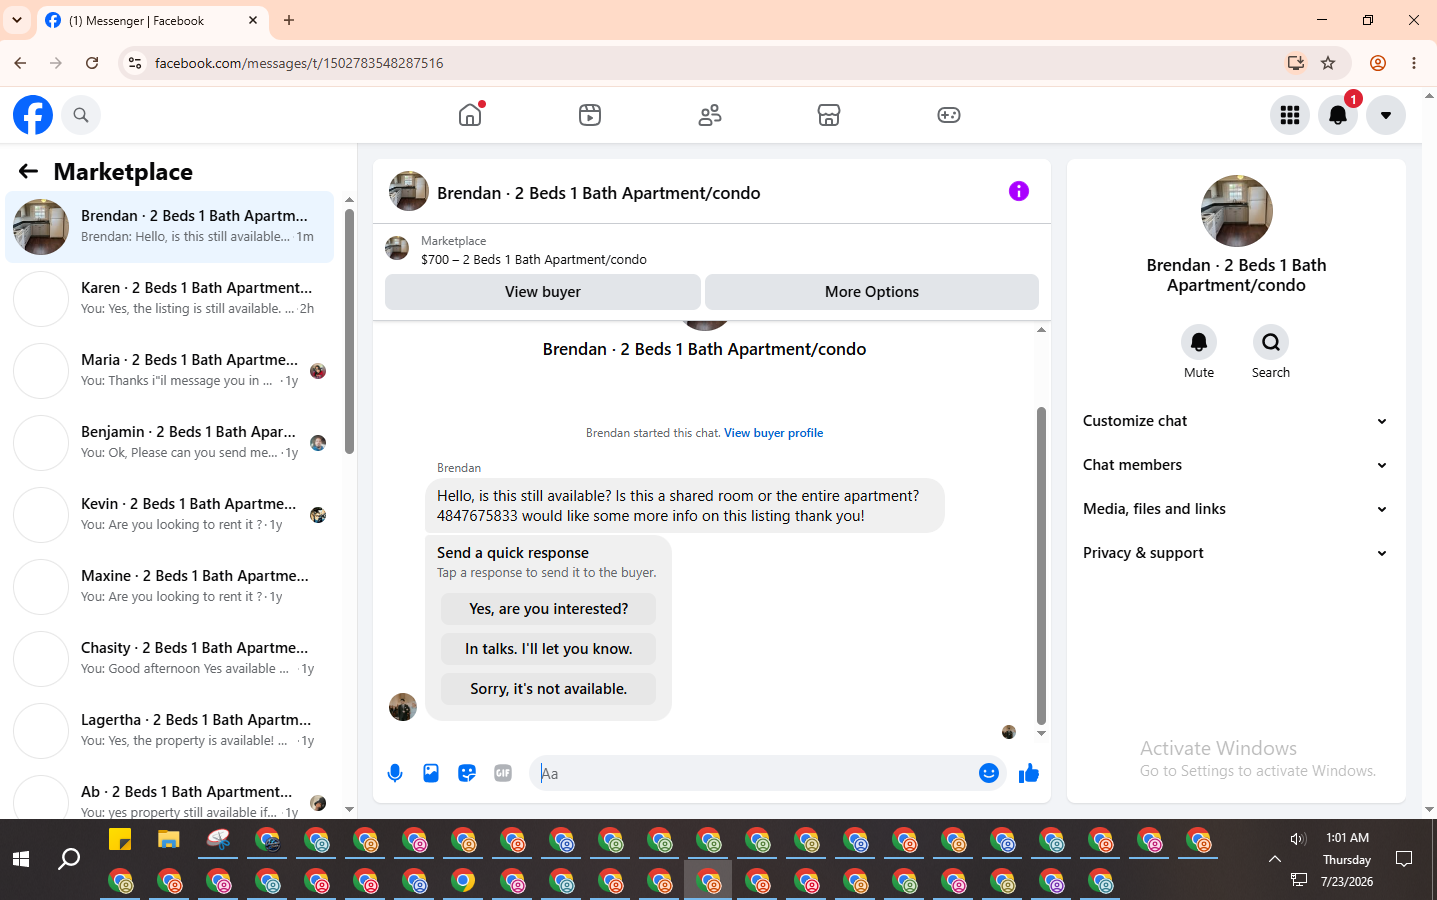Open Lagertha's 2 Beds 1 Bath conversation
Viewport: 1437px width, 900px height.
click(170, 731)
